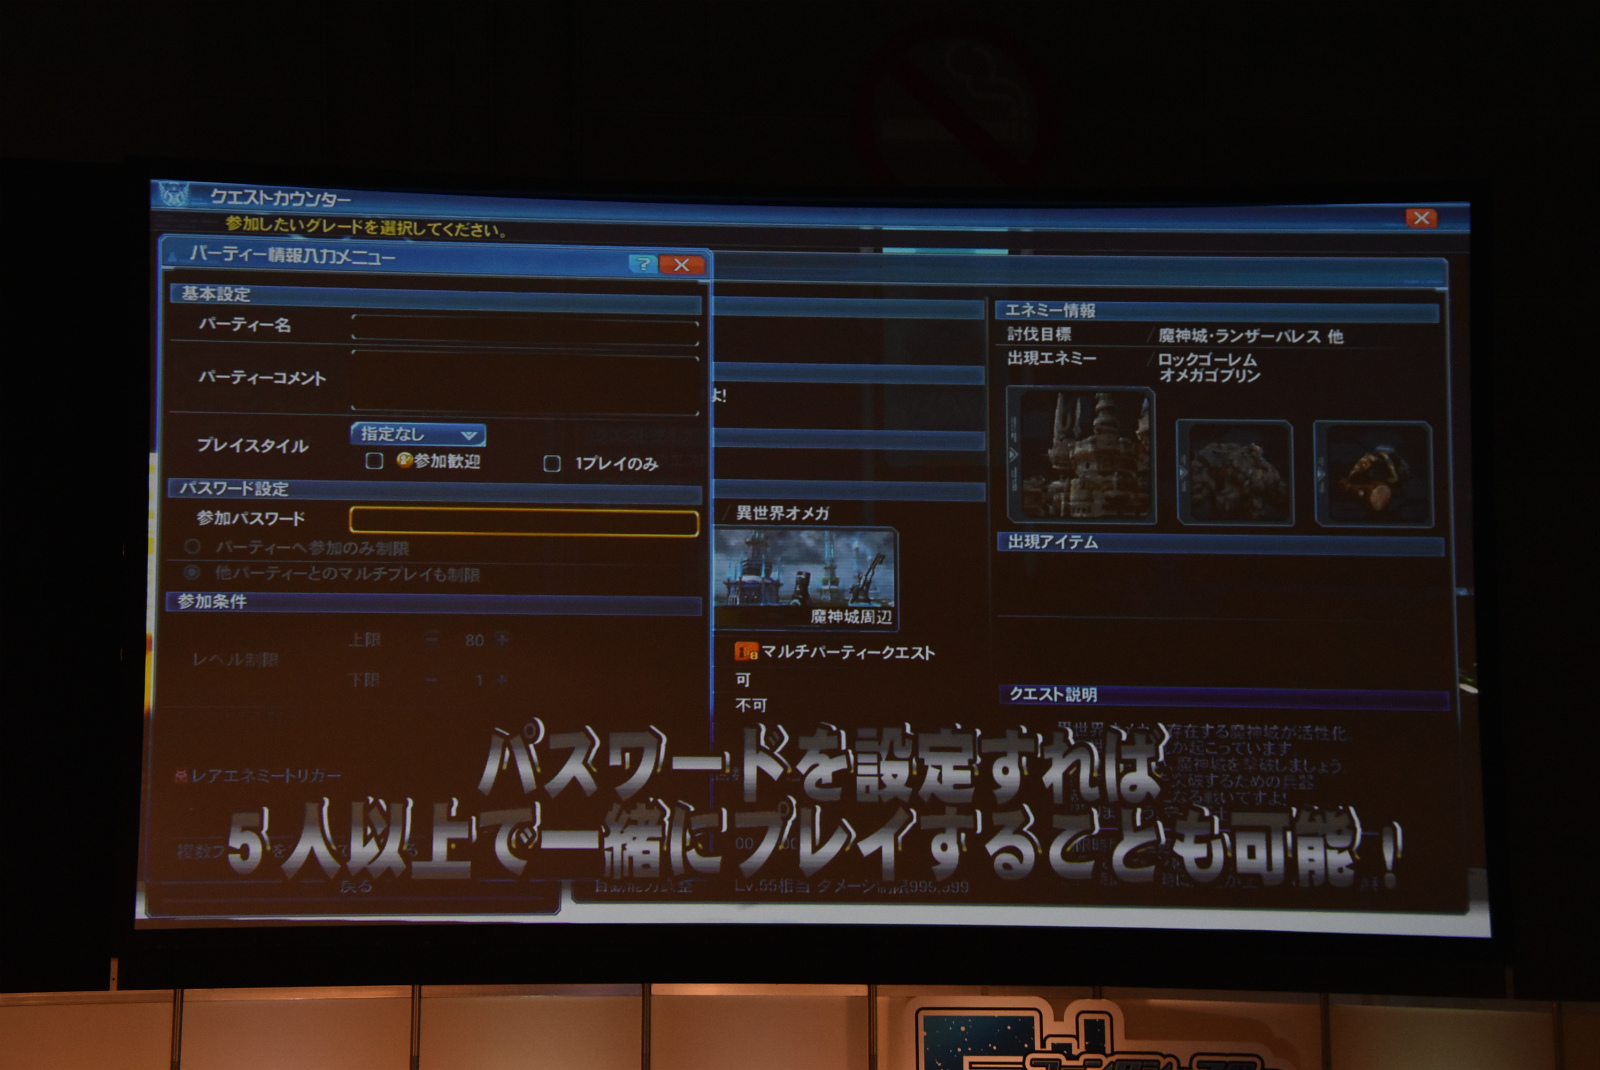Screen dimensions: 1600x1070
Task: Decrease the lower level limit (下限)
Action: point(432,679)
